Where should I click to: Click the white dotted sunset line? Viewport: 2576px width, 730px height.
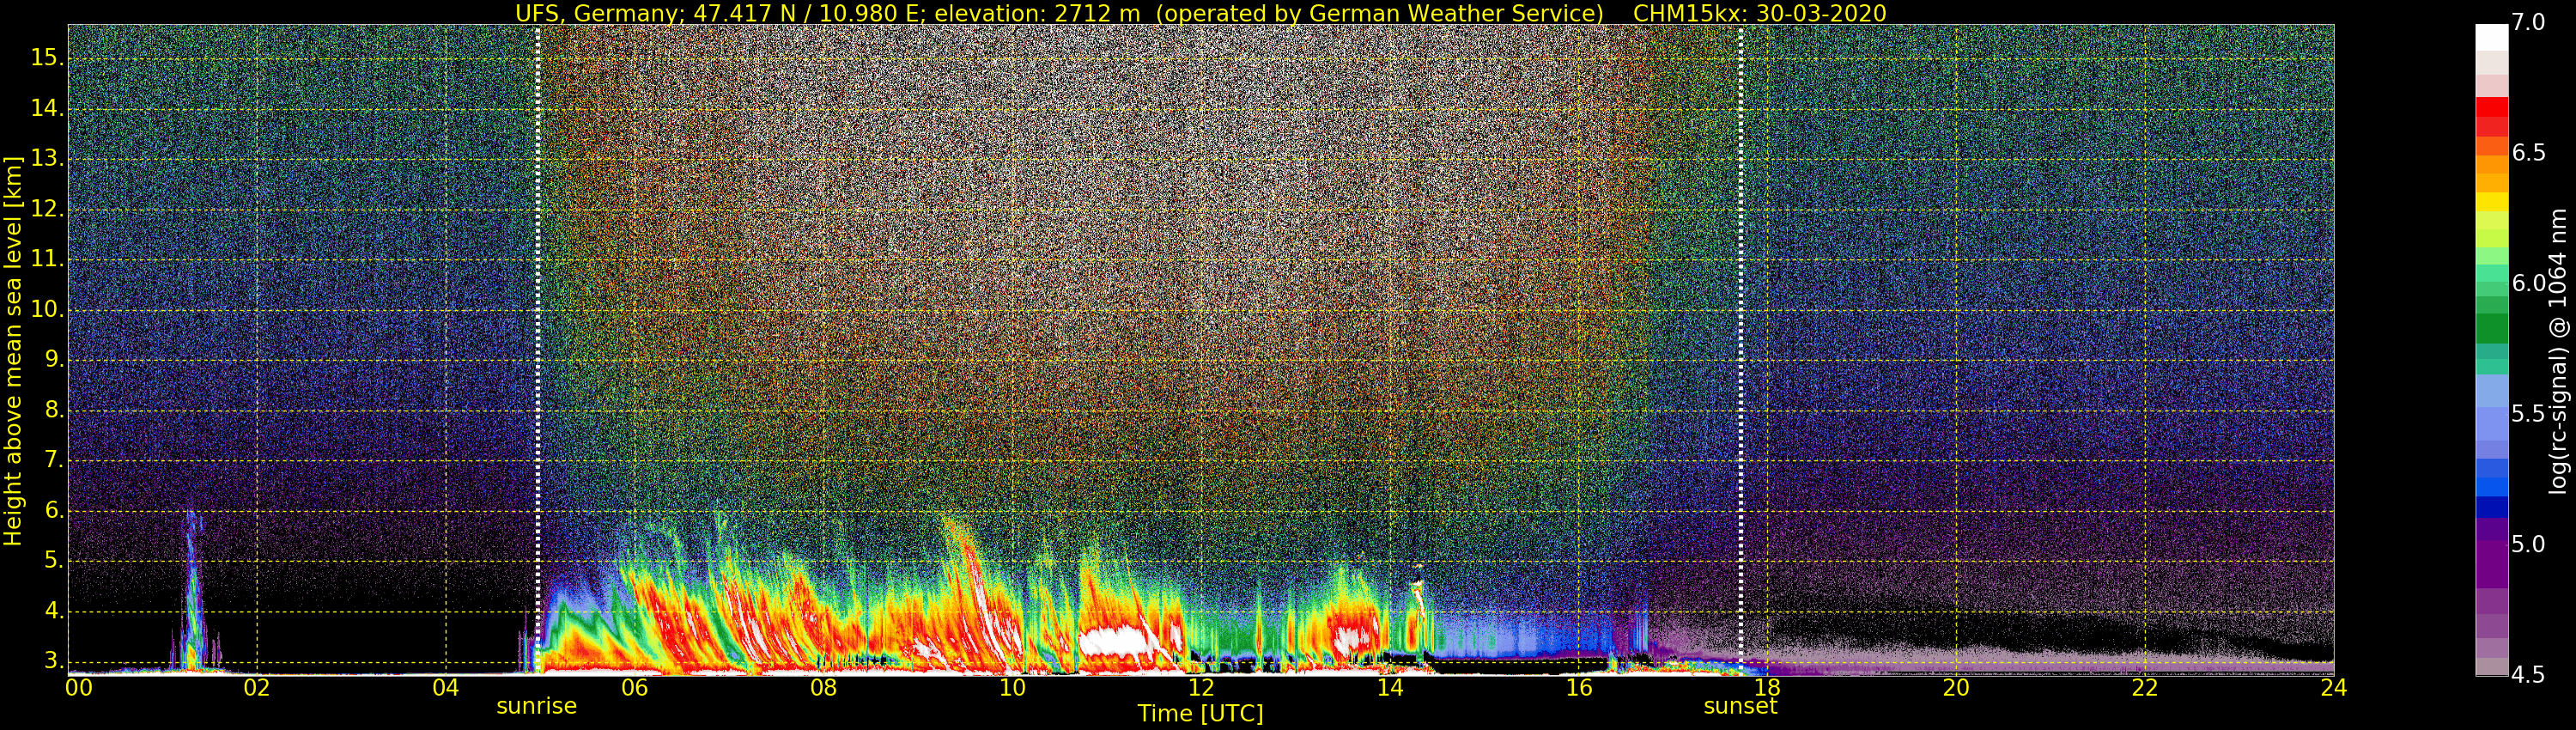[x=1741, y=300]
